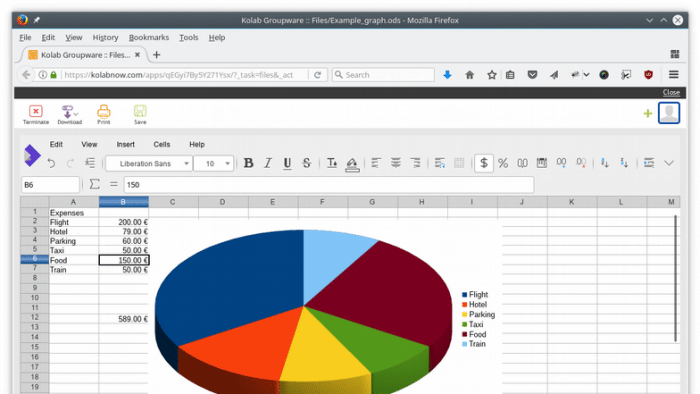Toggle currency number format

pyautogui.click(x=483, y=163)
